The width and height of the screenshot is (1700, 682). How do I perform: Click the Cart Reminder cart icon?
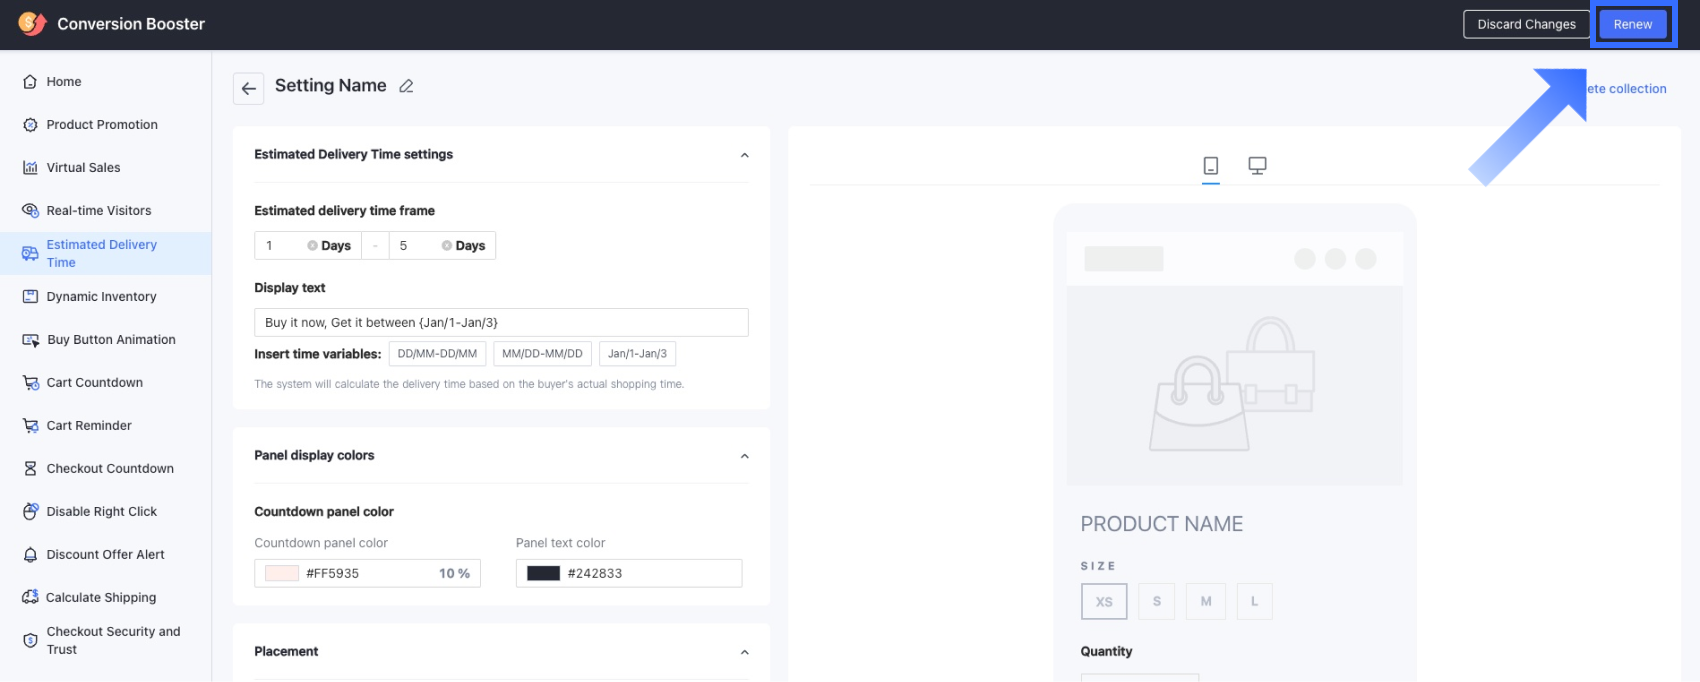(30, 426)
